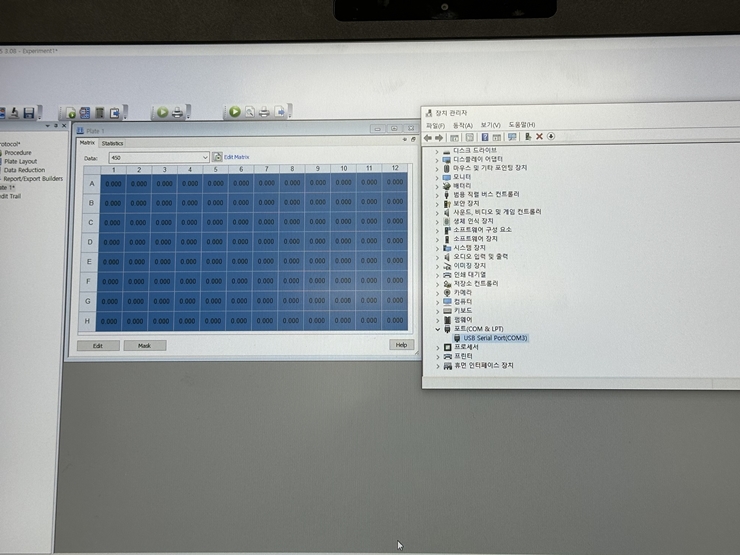The image size is (740, 555).
Task: Click the Mask button below the plate
Action: tap(144, 345)
